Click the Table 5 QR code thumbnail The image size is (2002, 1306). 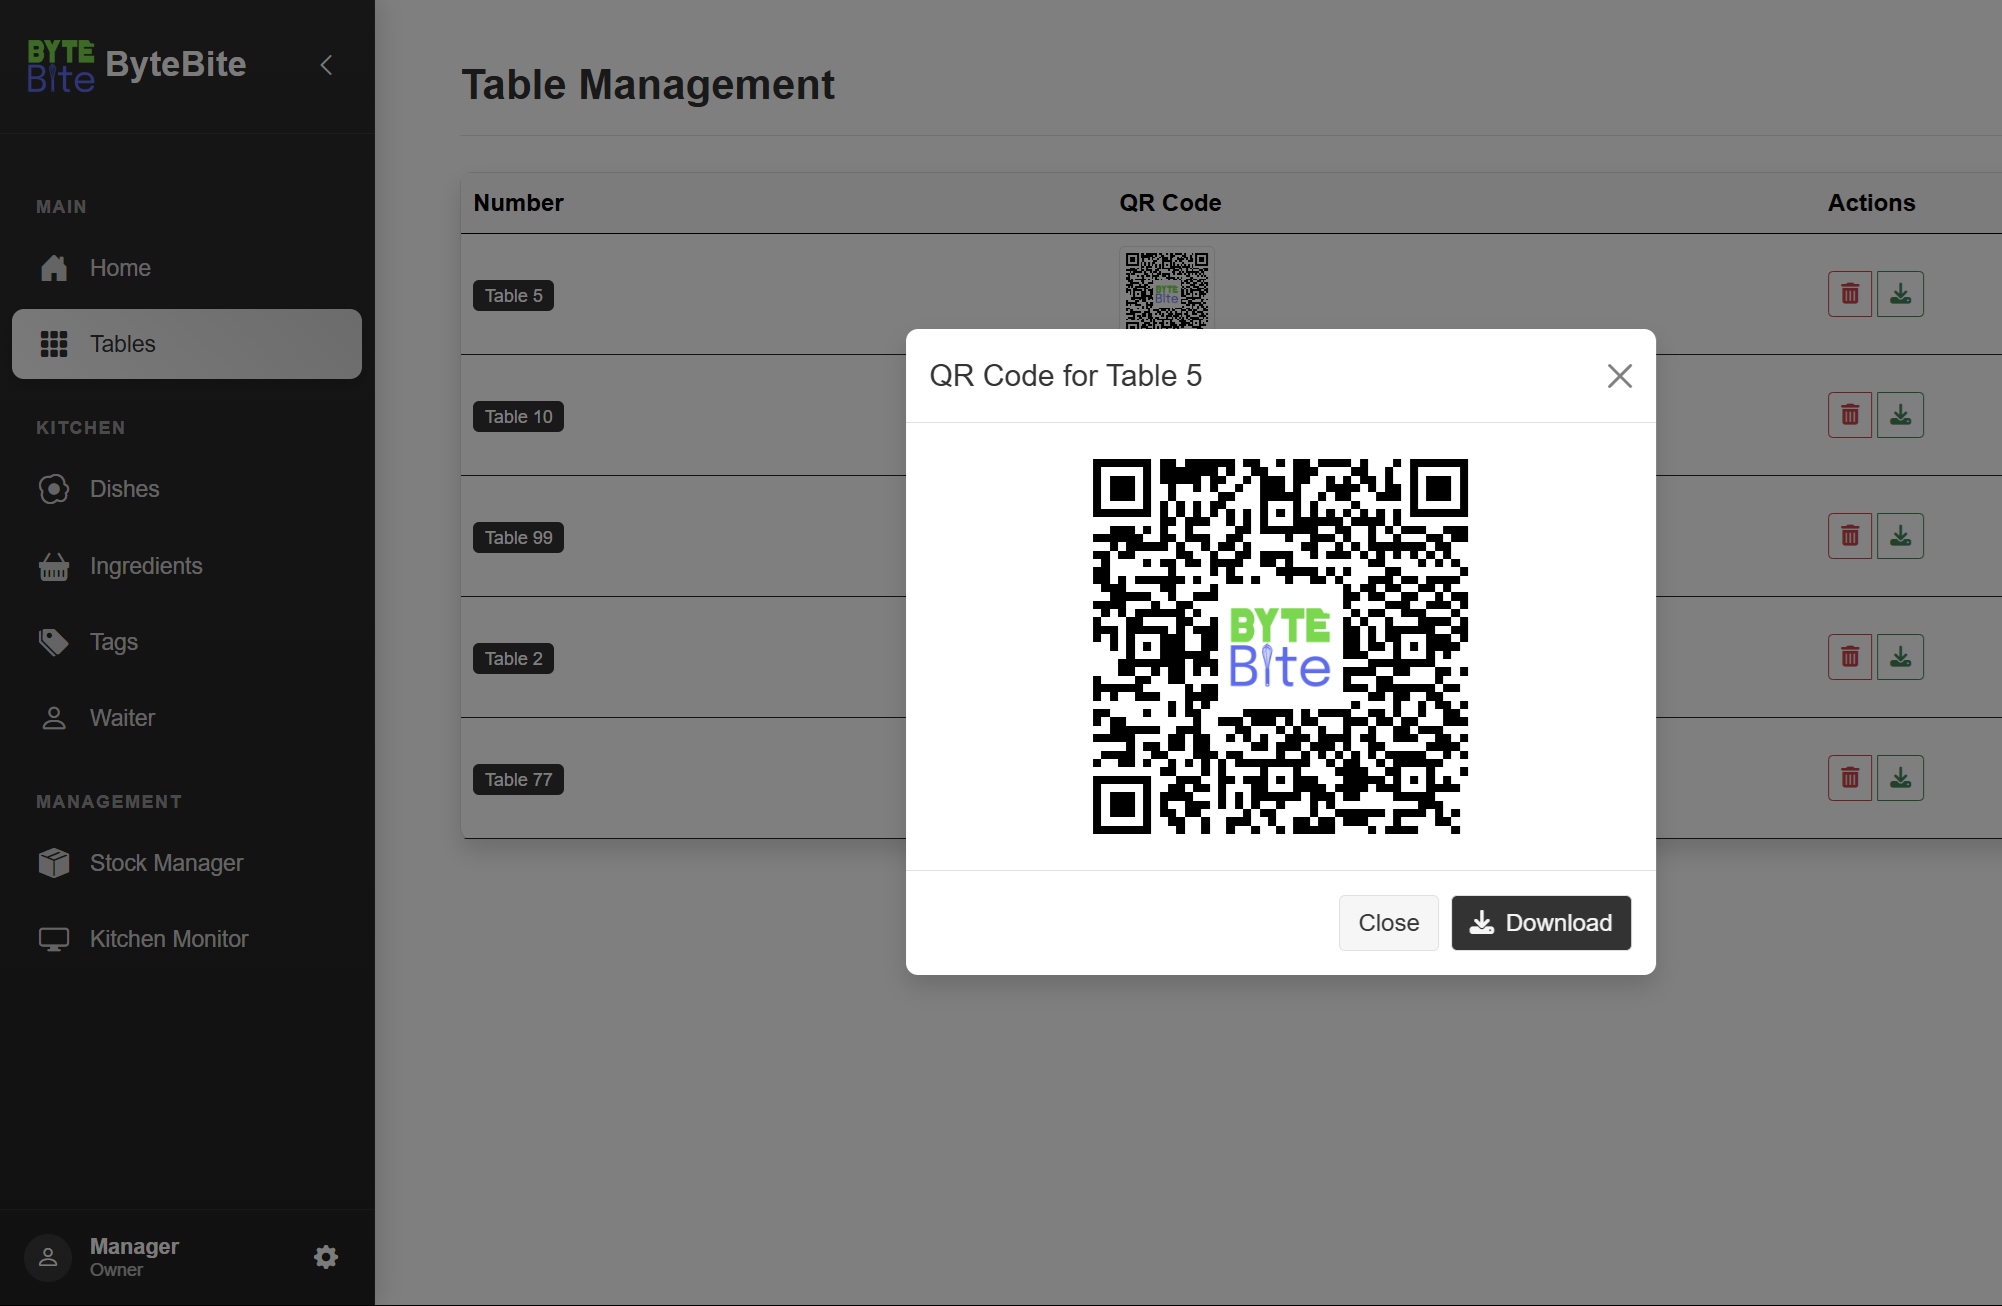1166,290
